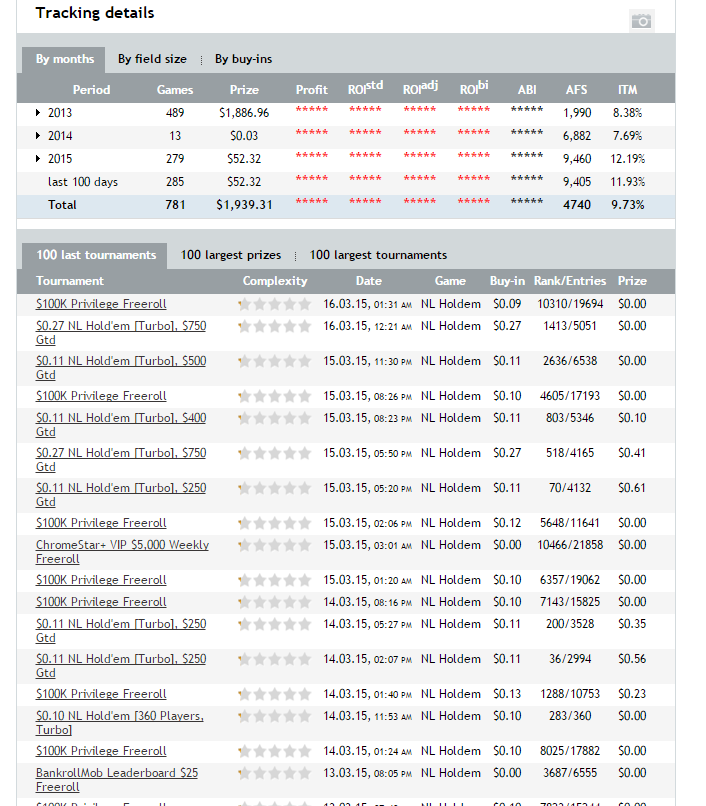
Task: Click the Buy-in column header
Action: click(x=507, y=281)
